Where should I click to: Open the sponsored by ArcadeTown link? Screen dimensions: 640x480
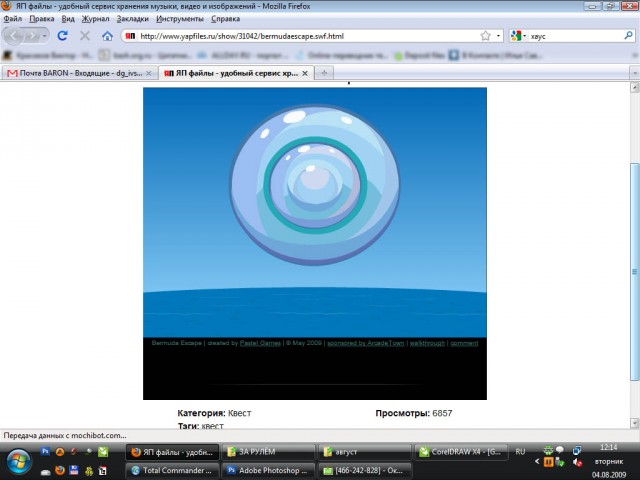[x=366, y=343]
